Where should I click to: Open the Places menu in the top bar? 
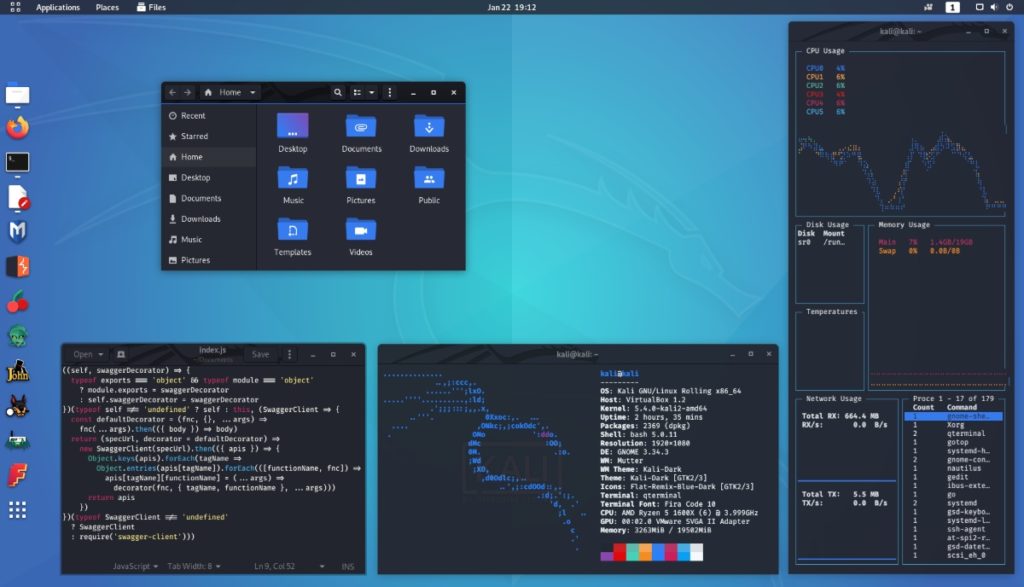tap(107, 6)
